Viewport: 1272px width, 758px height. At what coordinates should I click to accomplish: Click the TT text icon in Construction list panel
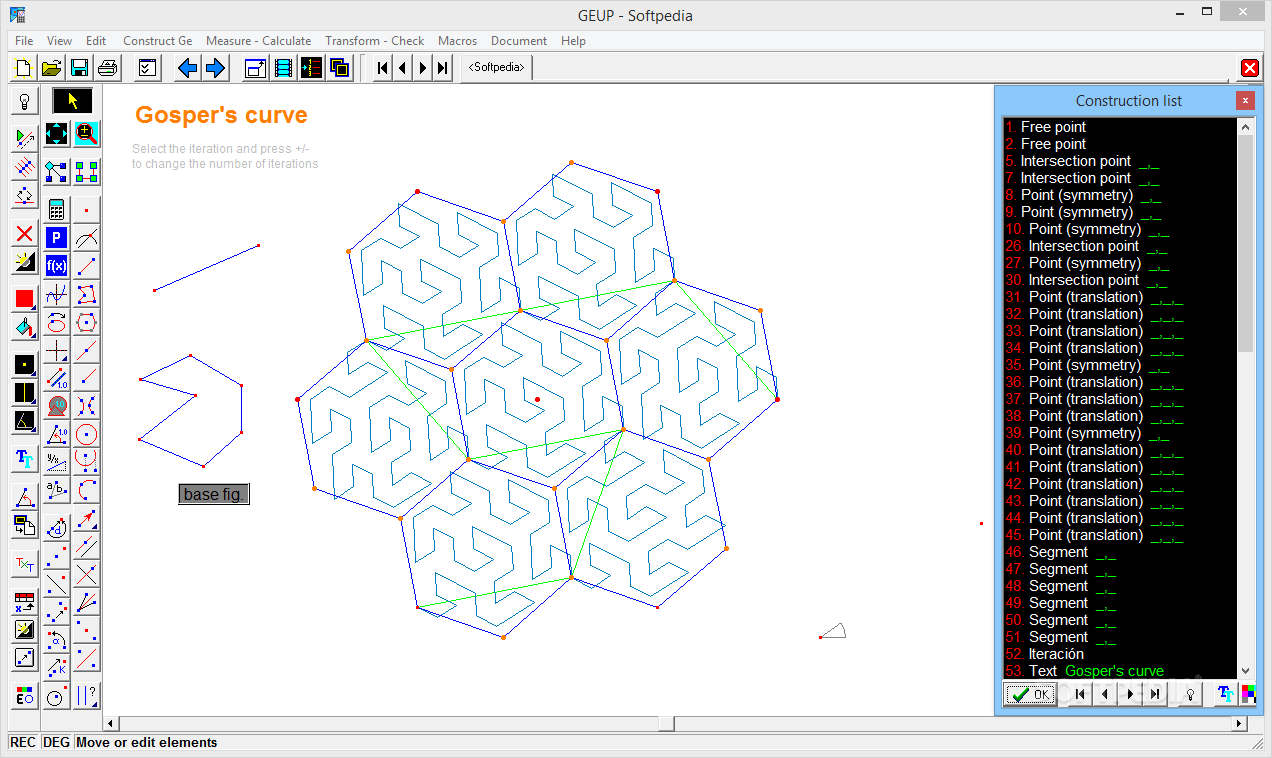tap(1225, 694)
